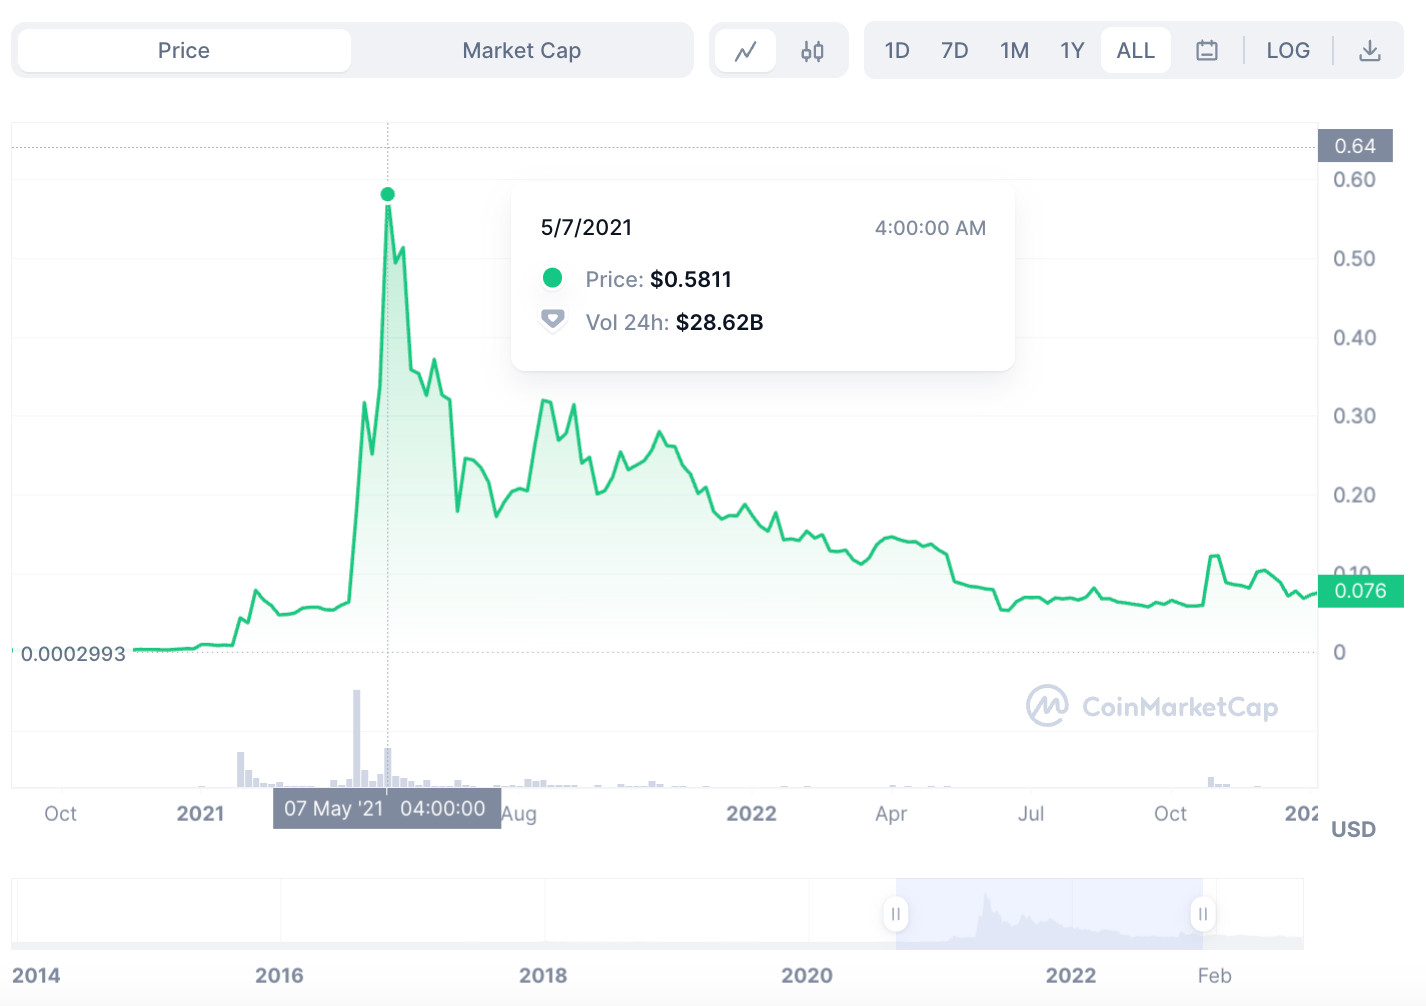
Task: Select the line chart view icon
Action: (746, 51)
